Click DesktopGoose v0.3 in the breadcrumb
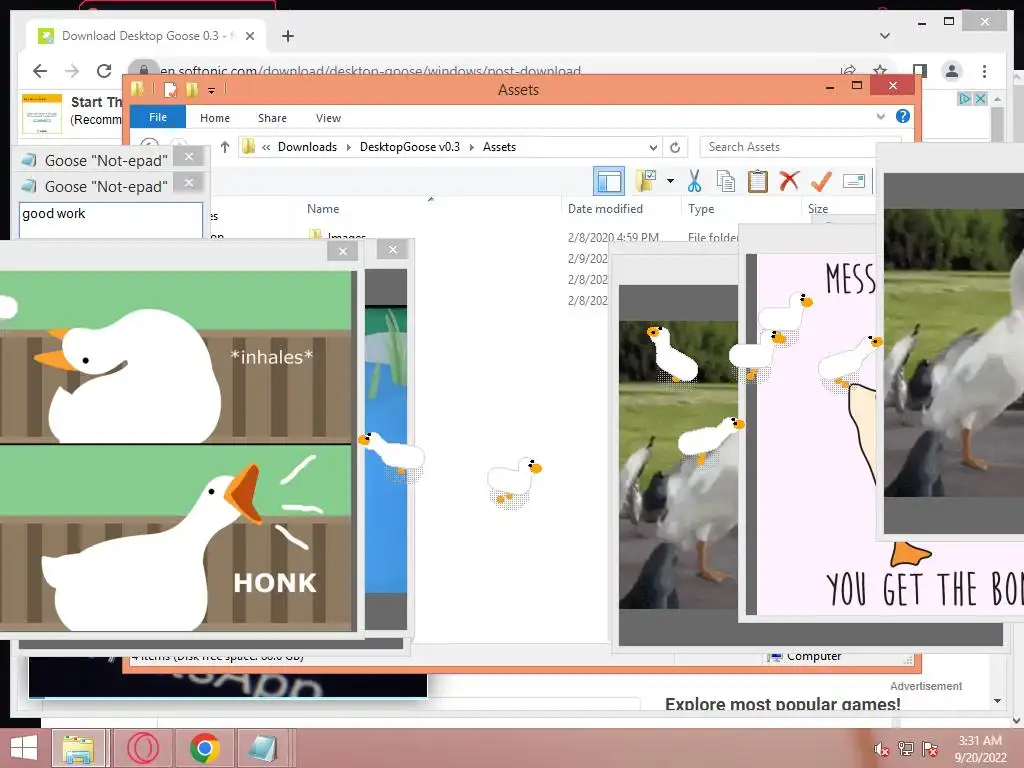The height and width of the screenshot is (768, 1024). (409, 147)
